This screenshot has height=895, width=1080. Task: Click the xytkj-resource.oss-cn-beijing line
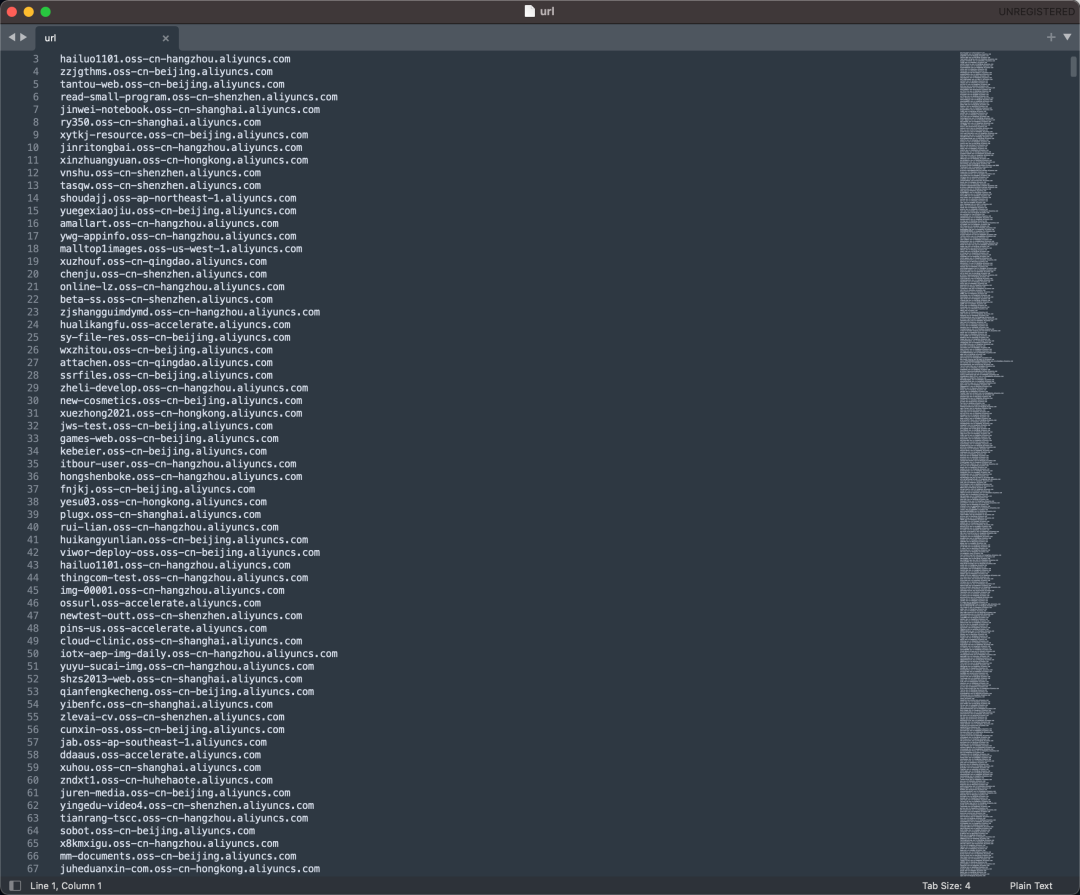[x=184, y=134]
